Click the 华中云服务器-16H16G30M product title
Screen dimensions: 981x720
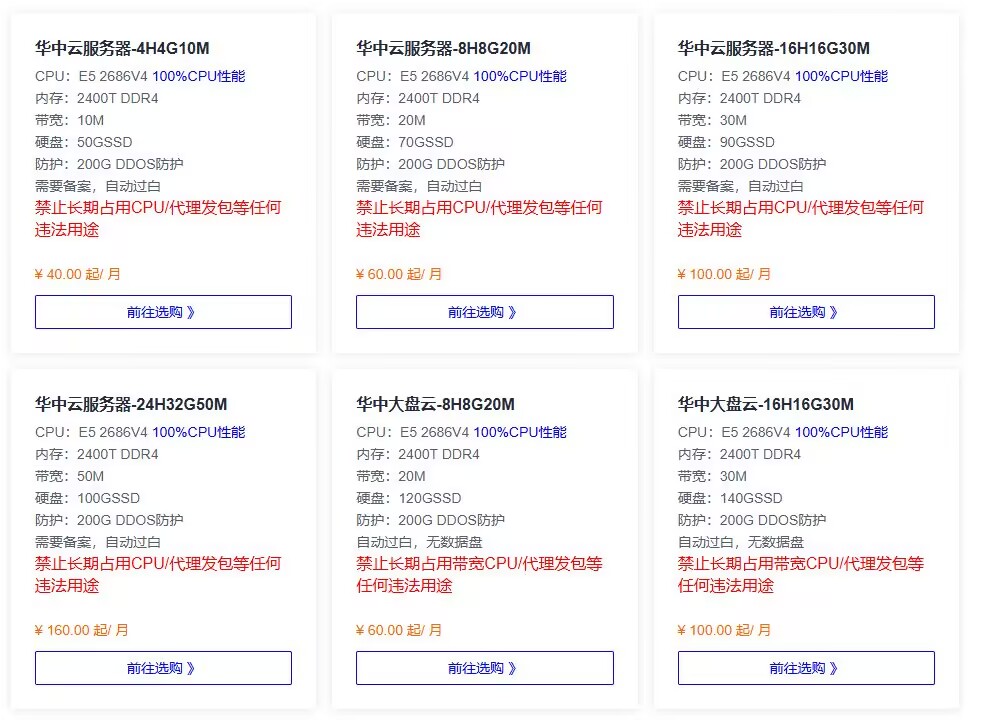(773, 48)
